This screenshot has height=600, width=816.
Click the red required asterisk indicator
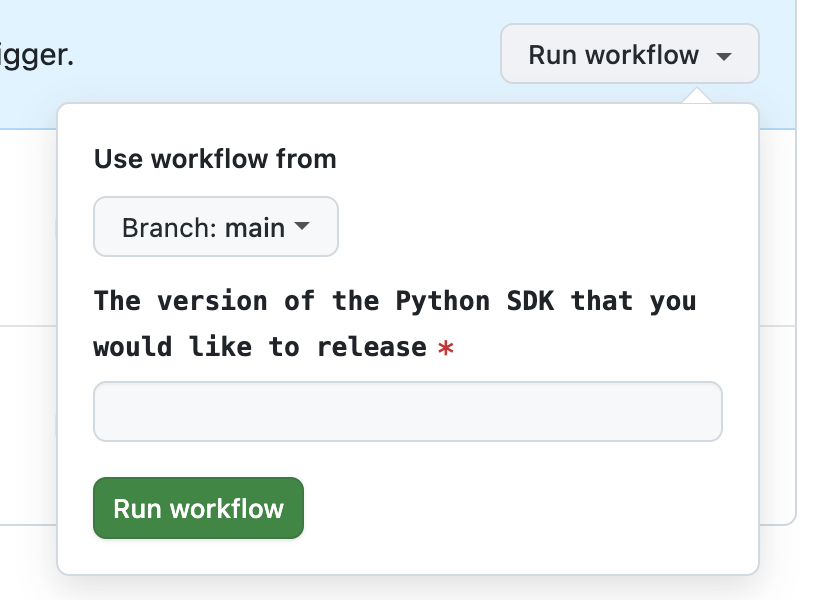(x=447, y=347)
